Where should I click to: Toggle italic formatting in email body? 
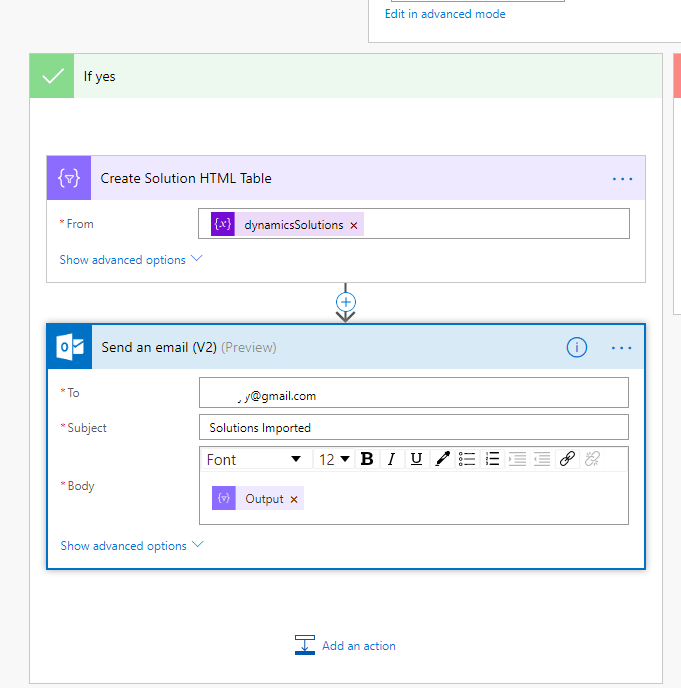point(391,459)
